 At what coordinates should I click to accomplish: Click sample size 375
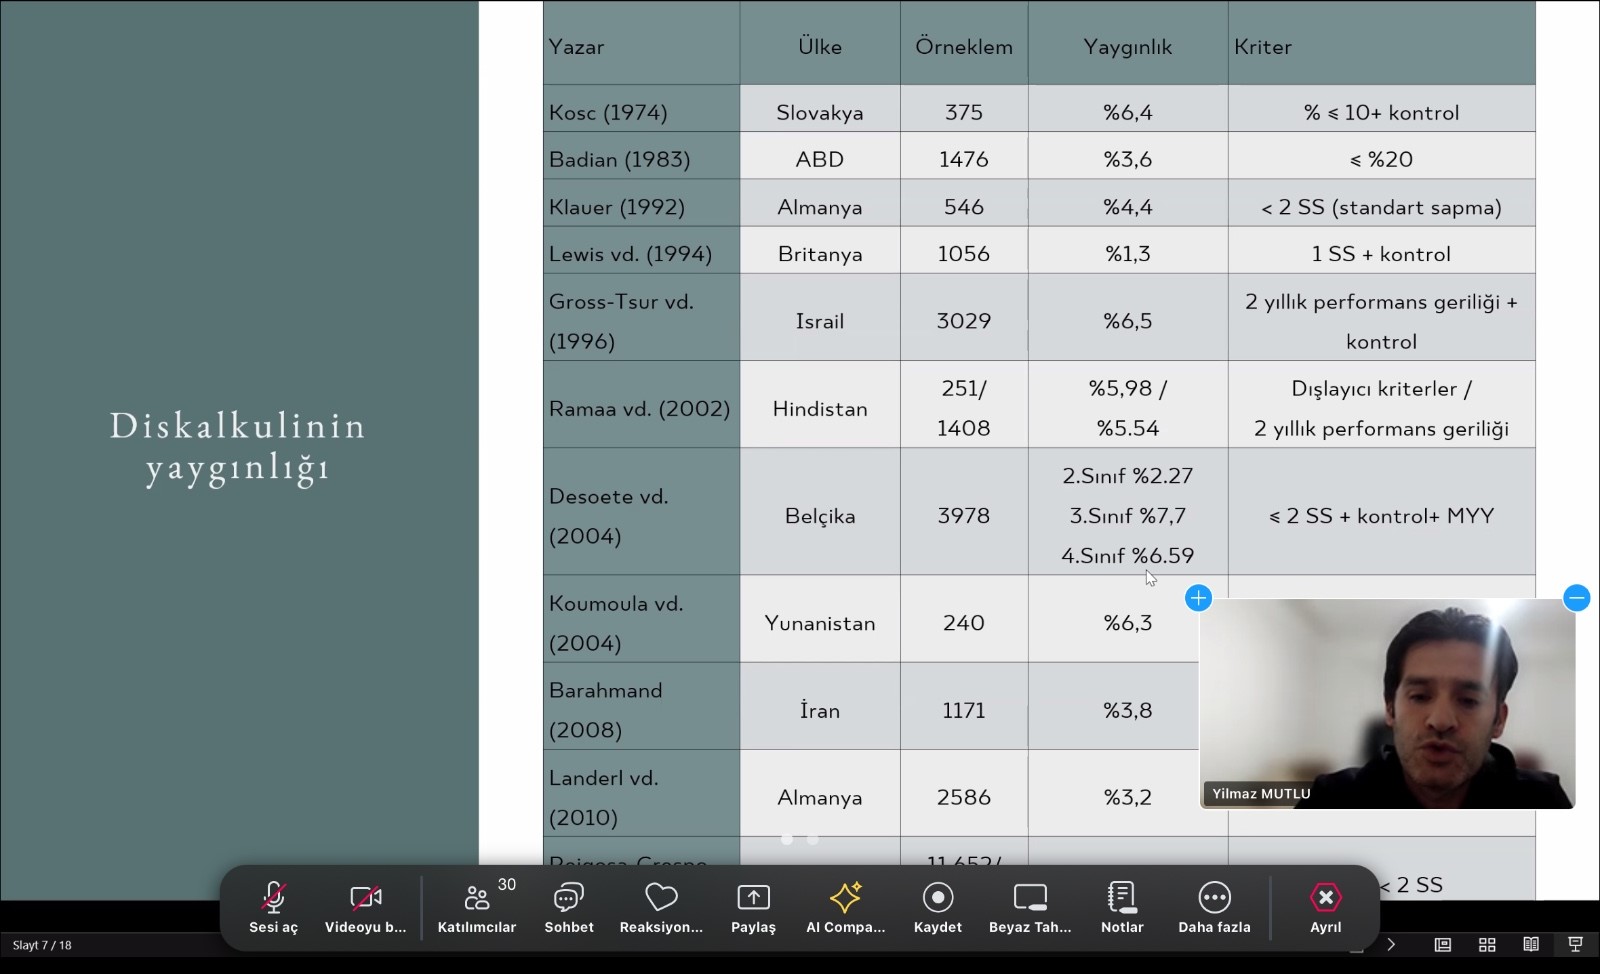point(964,113)
